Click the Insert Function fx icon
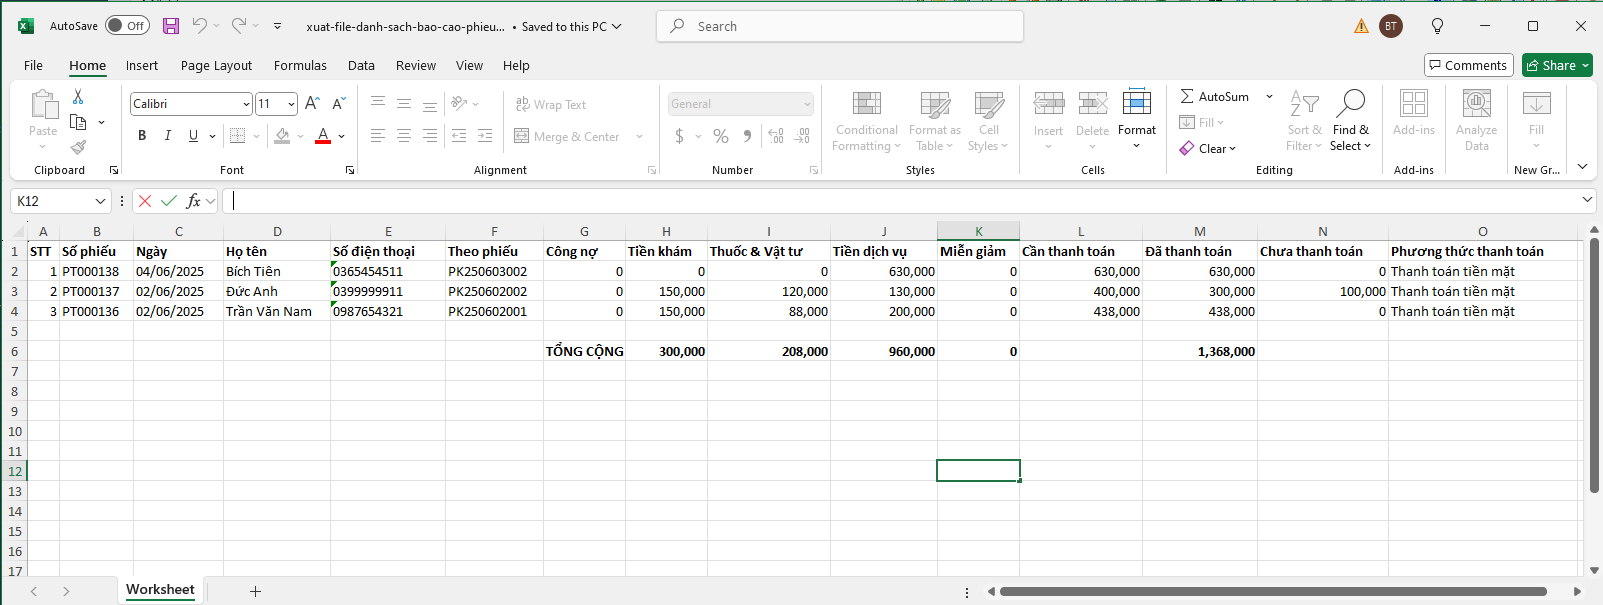1603x605 pixels. pos(194,201)
